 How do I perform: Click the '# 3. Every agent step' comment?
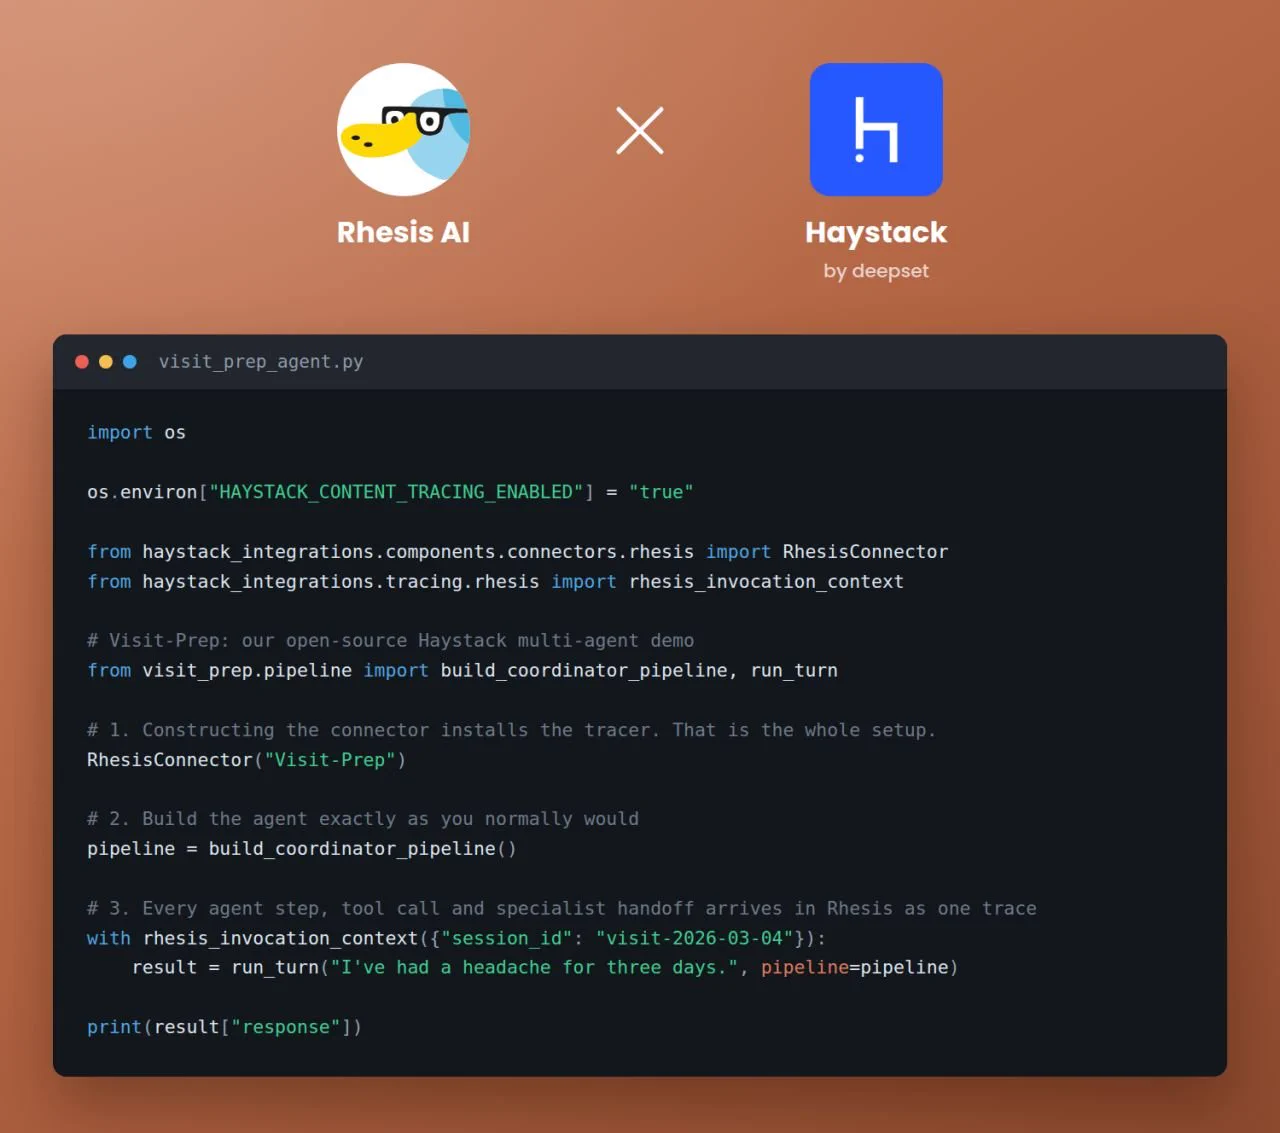click(x=562, y=908)
